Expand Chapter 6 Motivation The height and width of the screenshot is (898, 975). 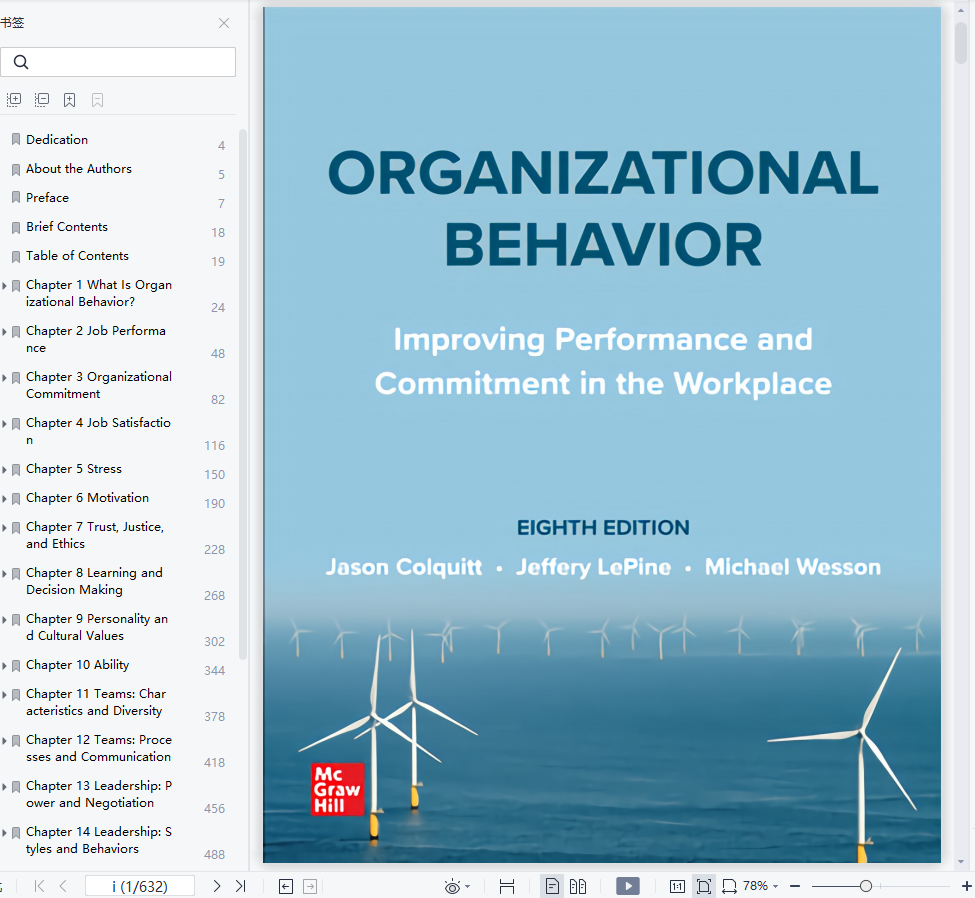(4, 499)
